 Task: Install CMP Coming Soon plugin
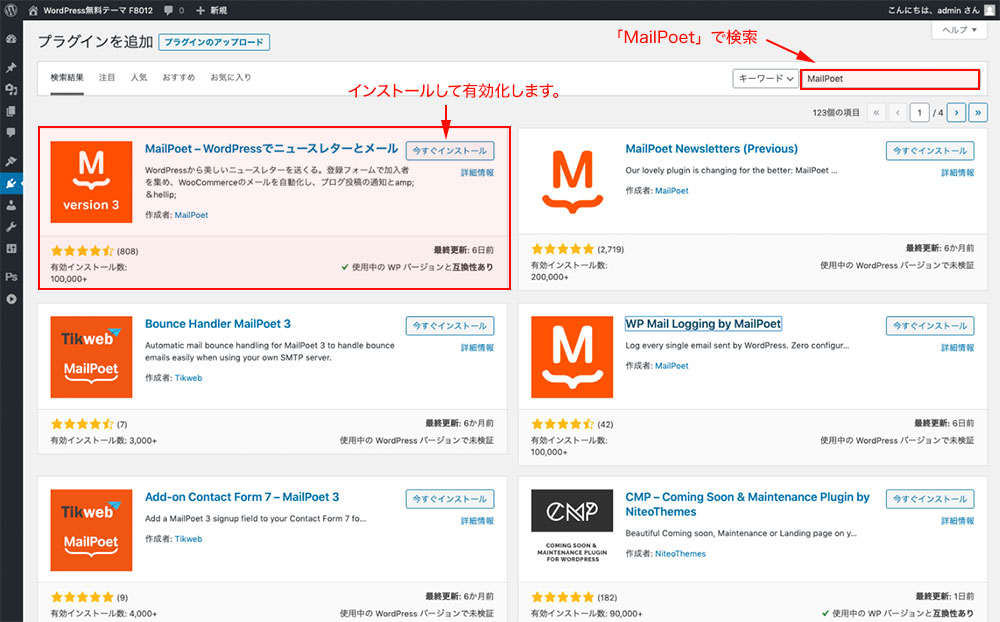(930, 499)
